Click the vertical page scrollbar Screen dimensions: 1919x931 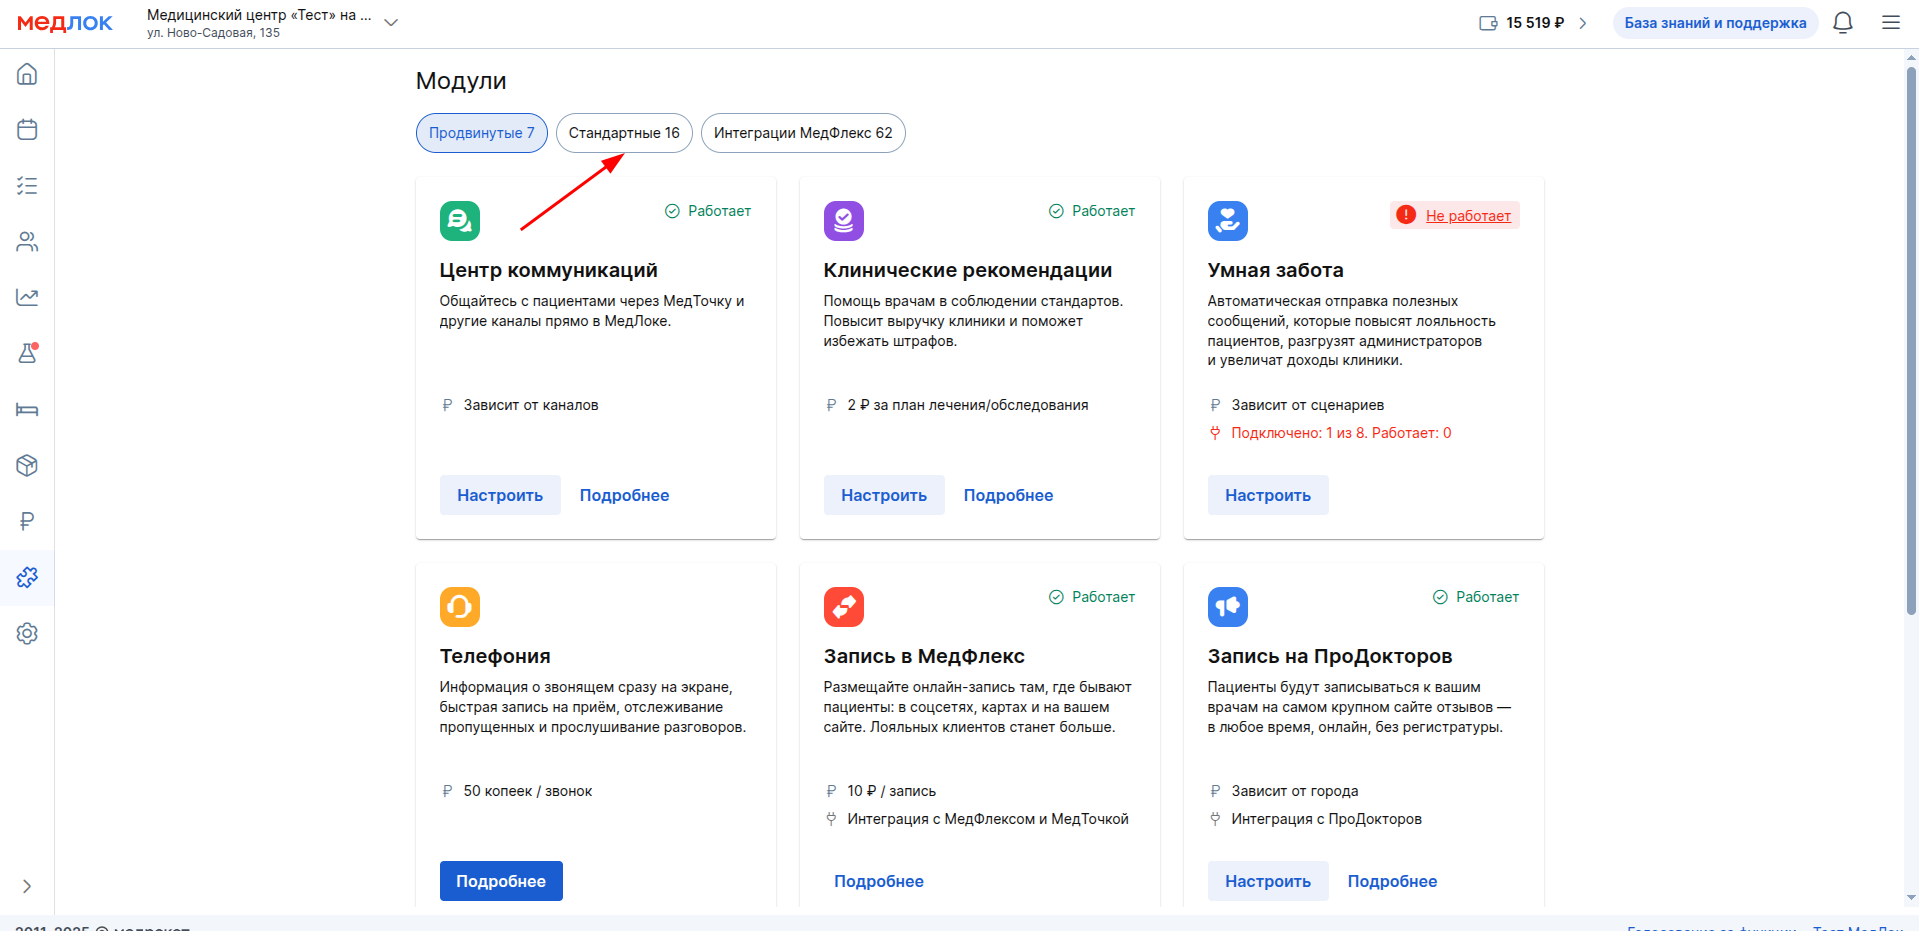click(x=1911, y=340)
